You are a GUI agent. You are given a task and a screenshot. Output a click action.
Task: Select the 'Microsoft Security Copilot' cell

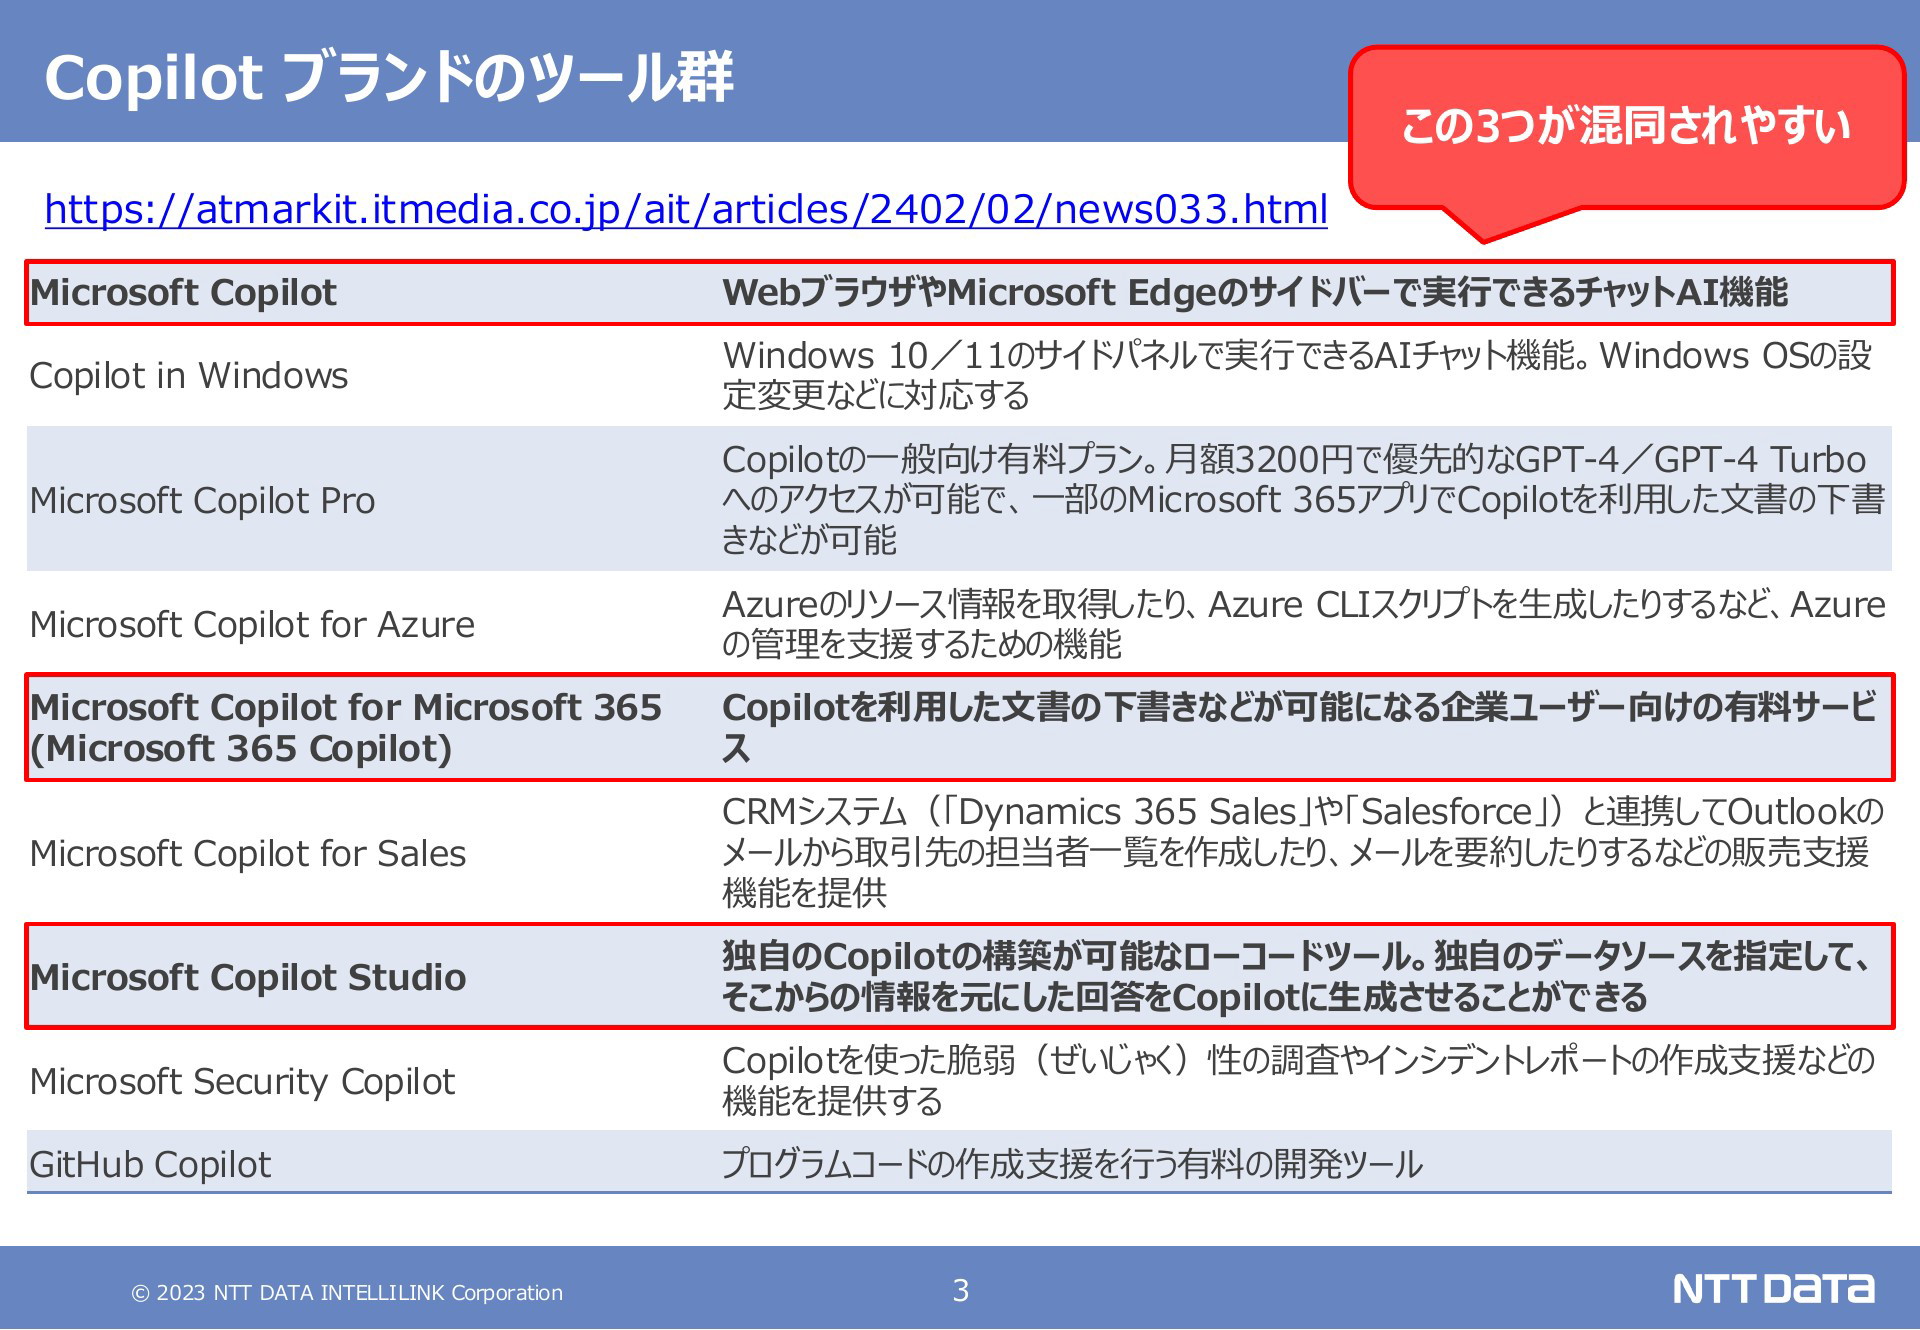(242, 1081)
